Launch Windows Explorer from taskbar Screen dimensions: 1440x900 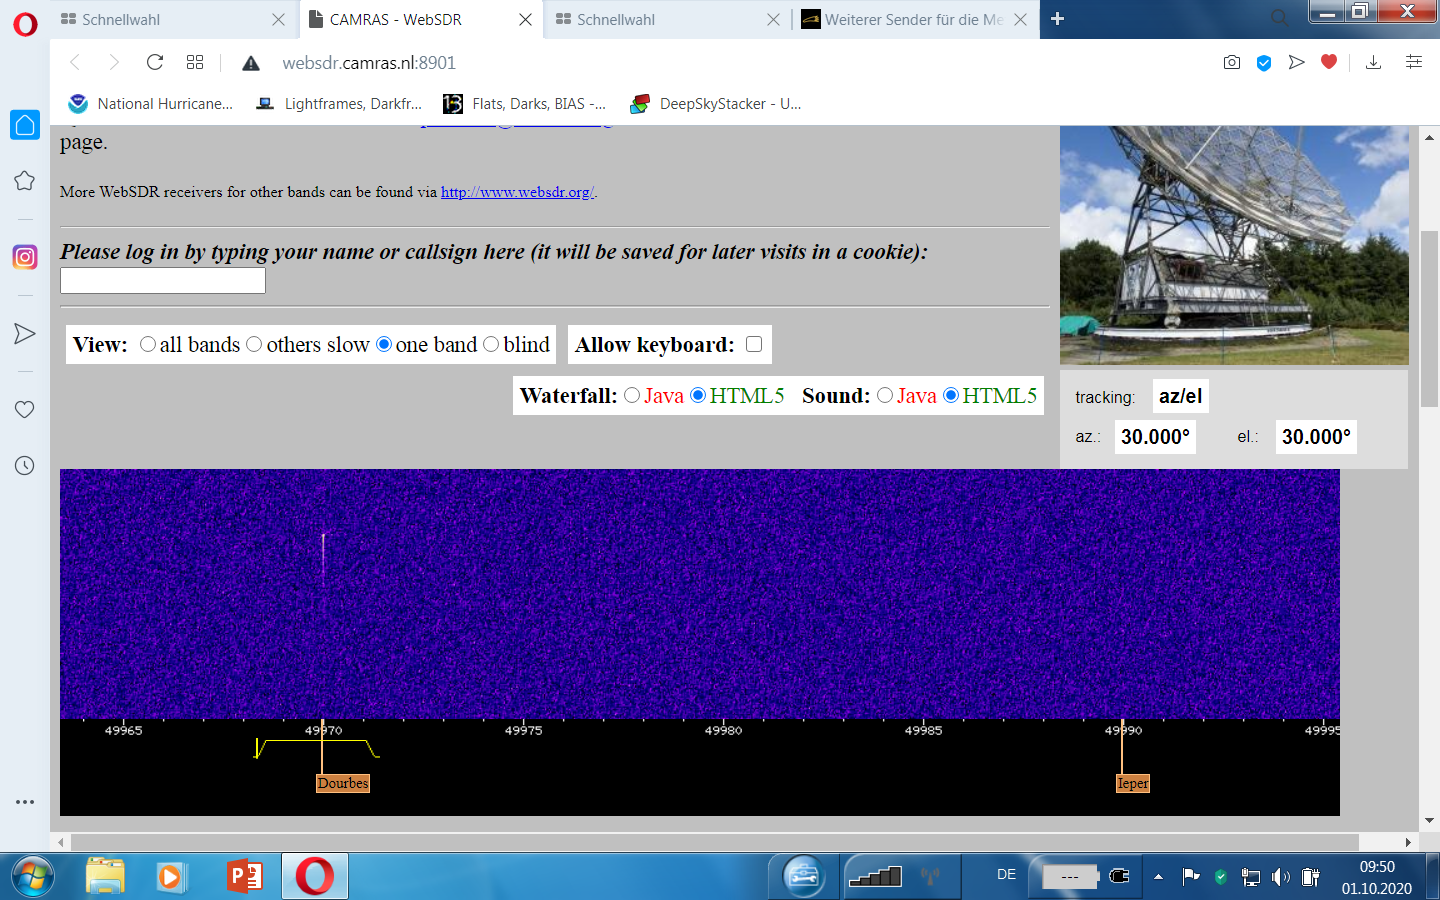105,877
